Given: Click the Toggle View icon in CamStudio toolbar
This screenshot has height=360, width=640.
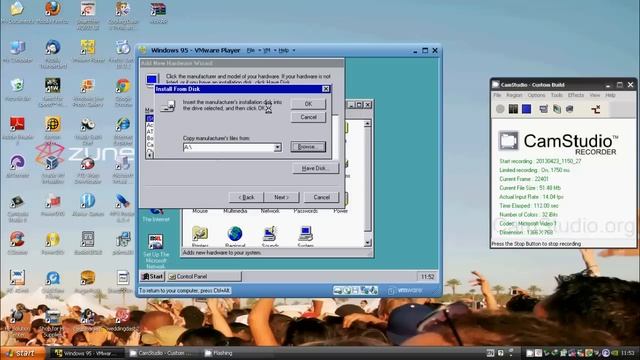Looking at the screenshot, I should click(x=543, y=109).
